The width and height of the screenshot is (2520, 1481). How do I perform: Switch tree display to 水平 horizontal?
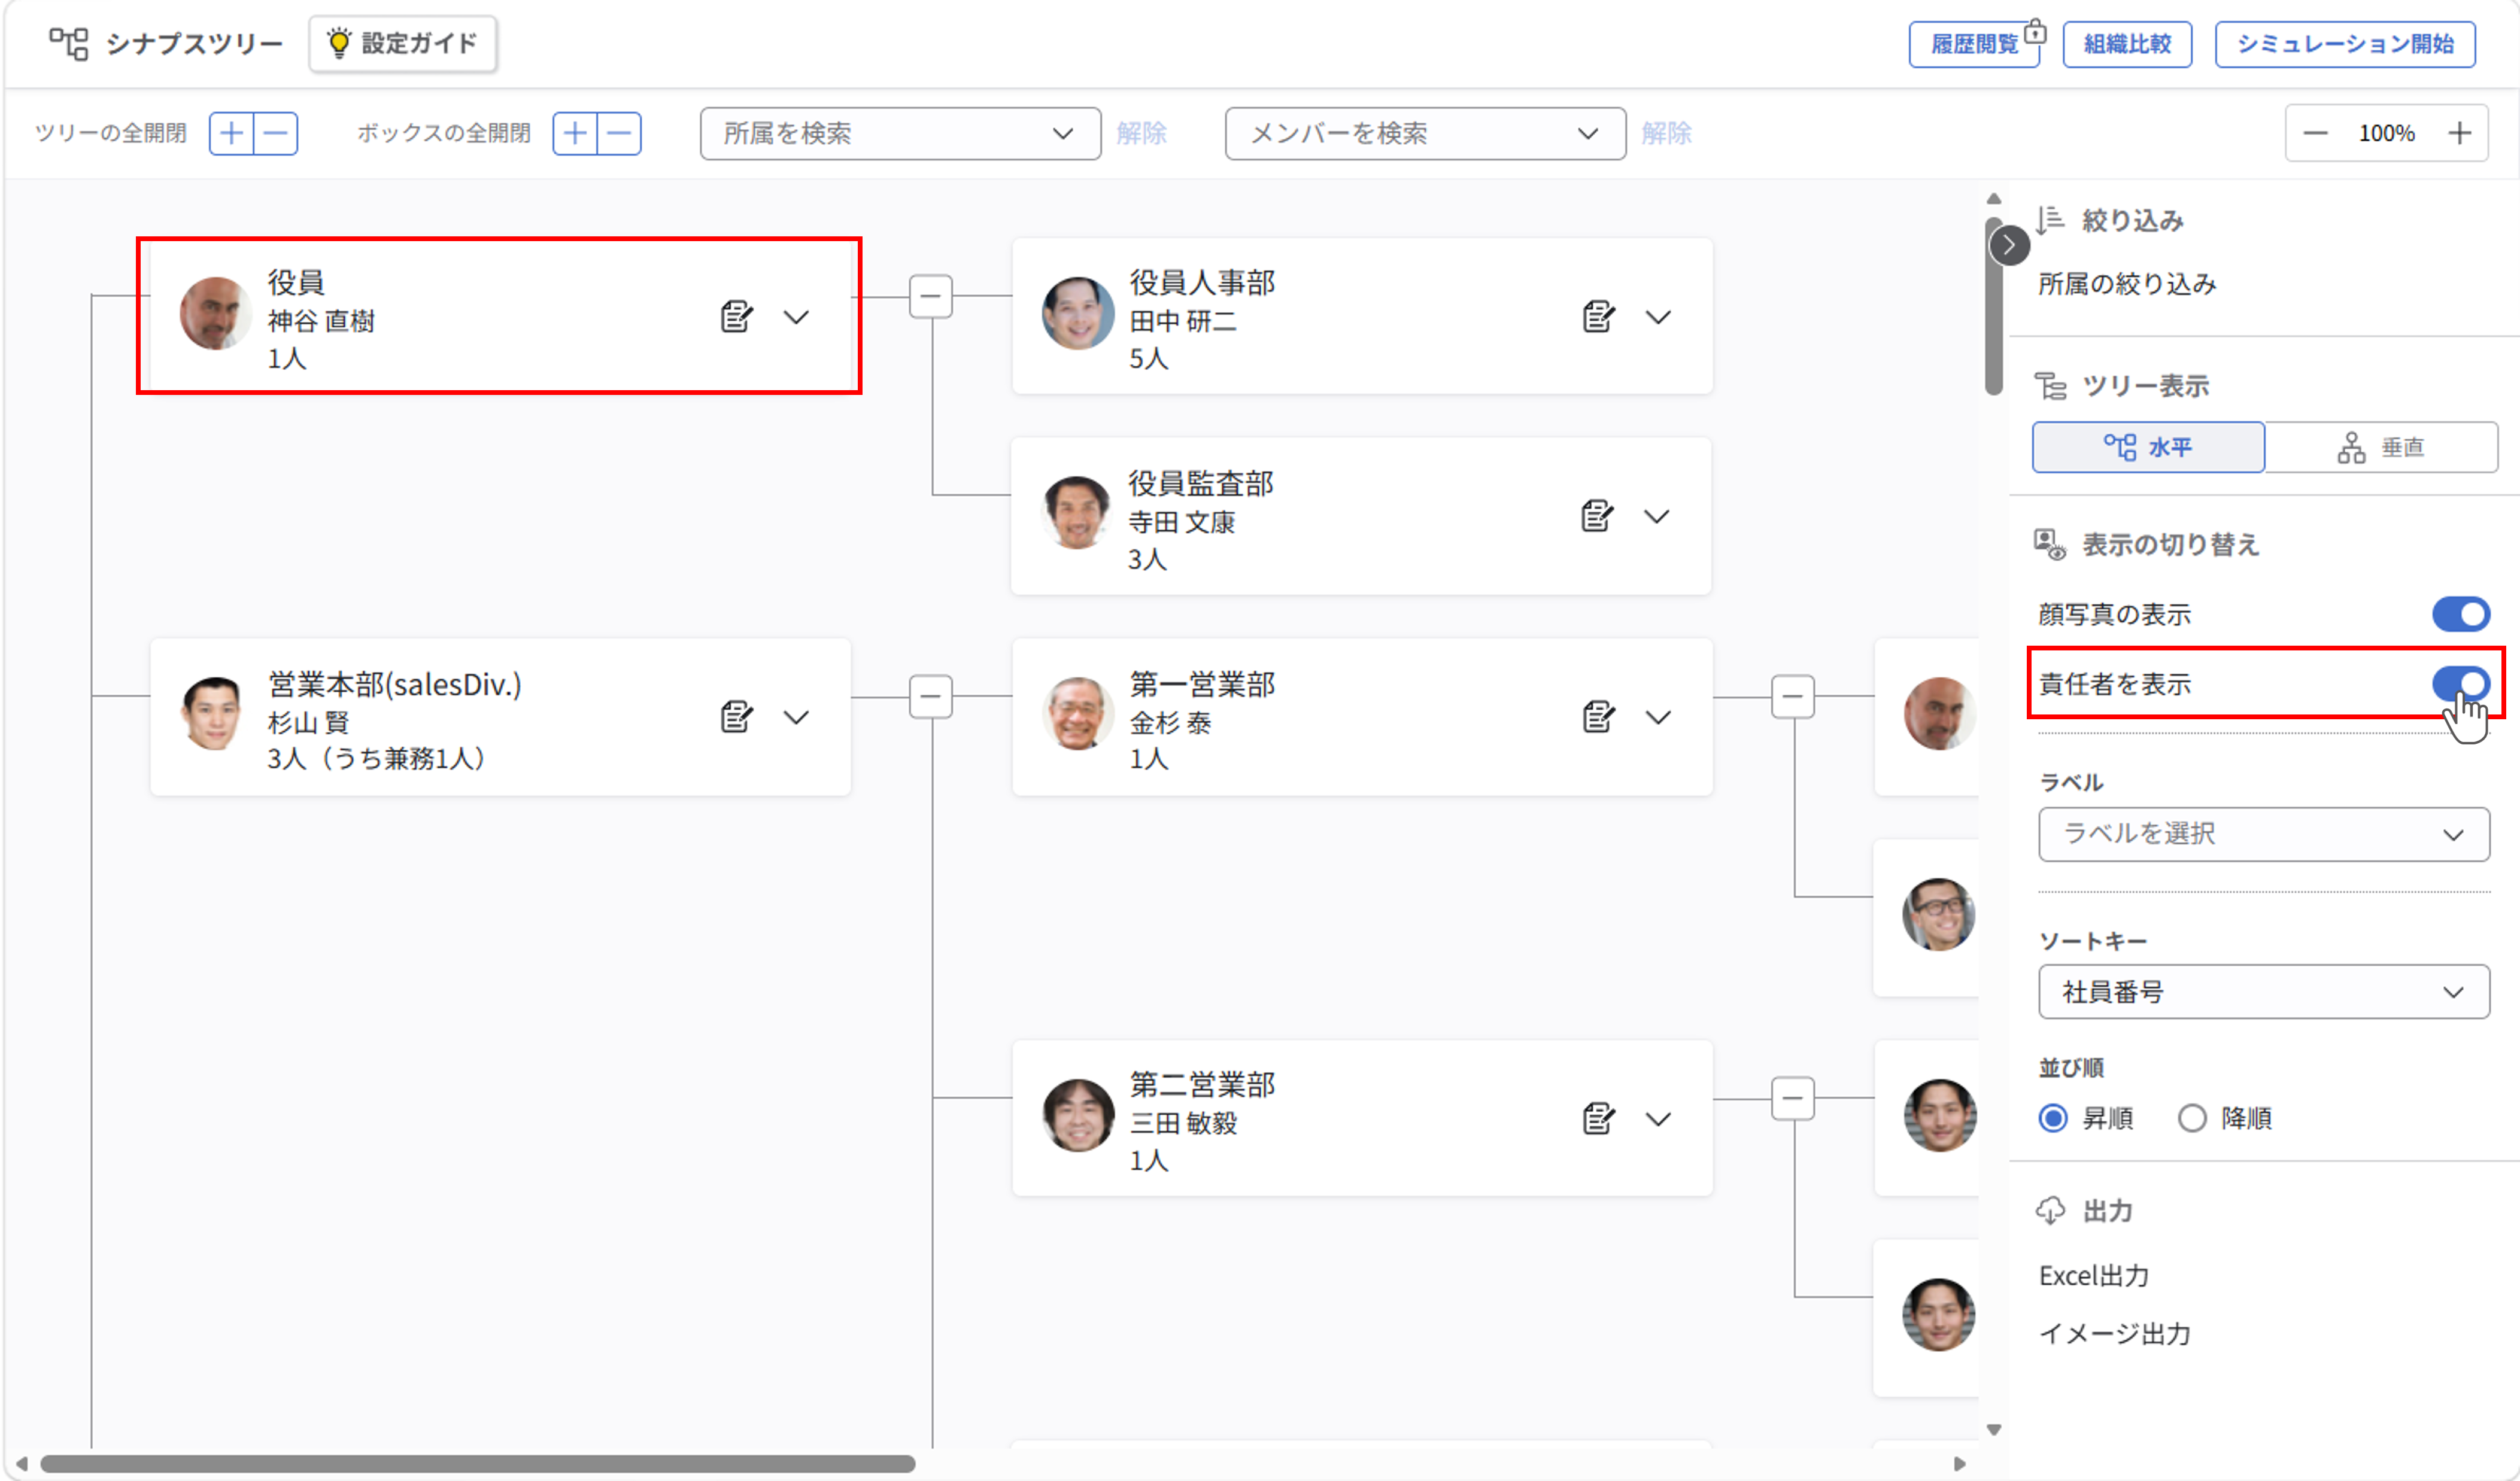point(2148,447)
